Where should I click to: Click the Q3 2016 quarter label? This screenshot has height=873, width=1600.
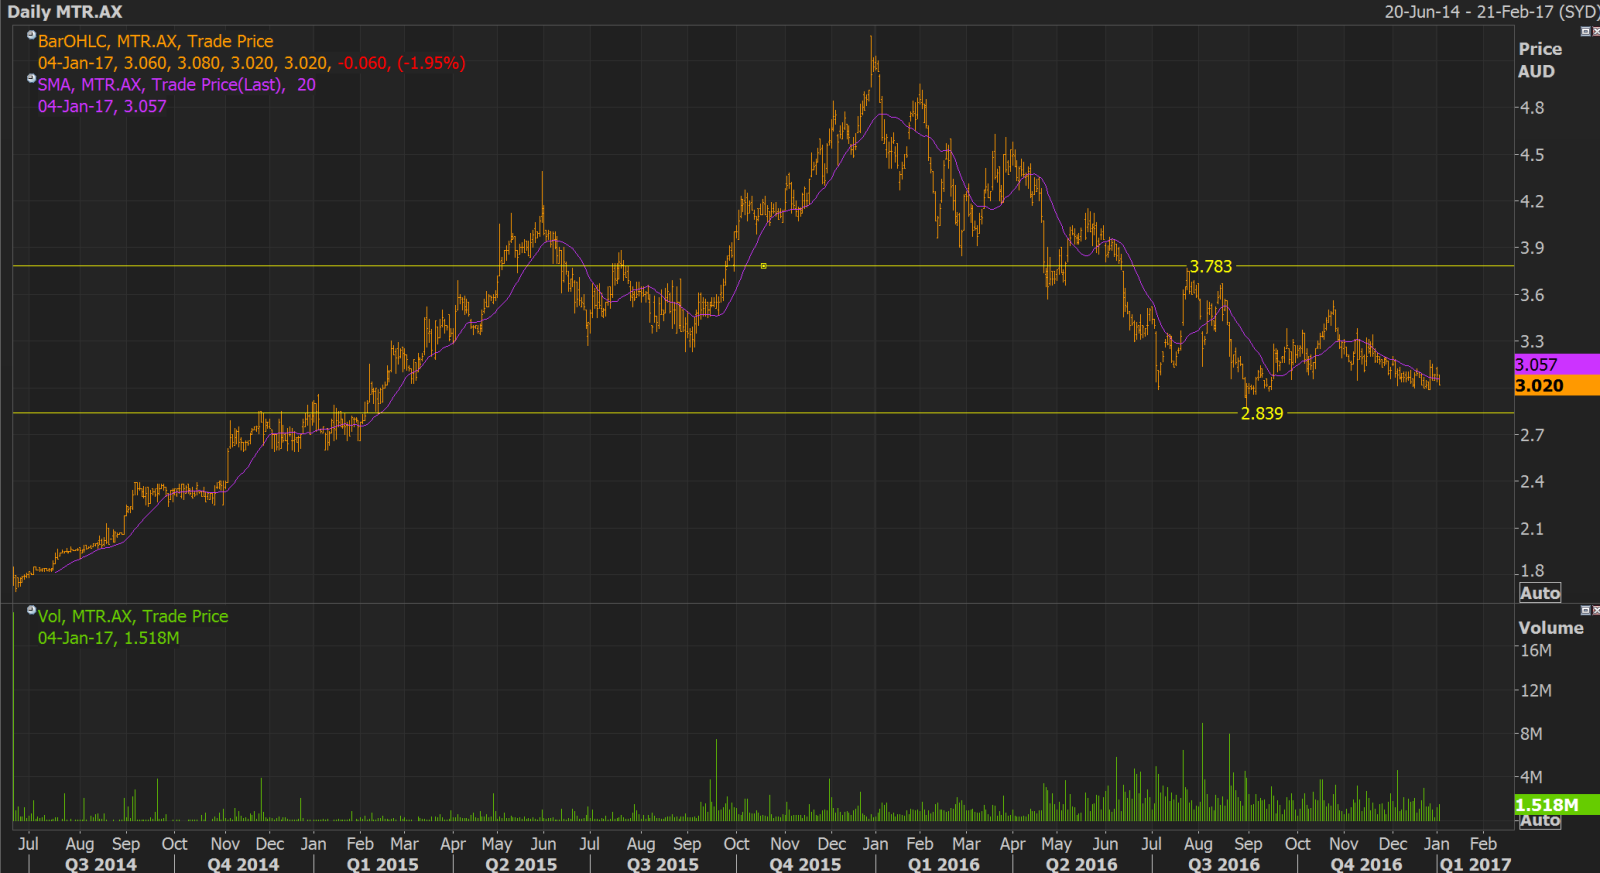point(1223,864)
